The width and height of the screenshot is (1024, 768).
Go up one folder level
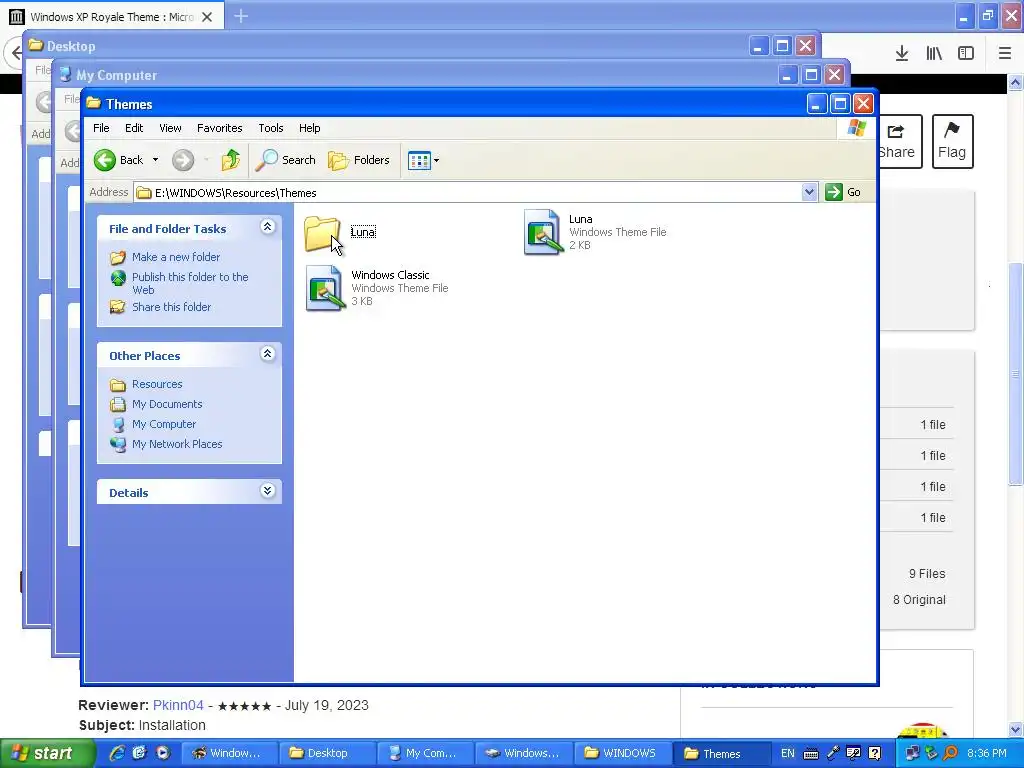tap(231, 160)
